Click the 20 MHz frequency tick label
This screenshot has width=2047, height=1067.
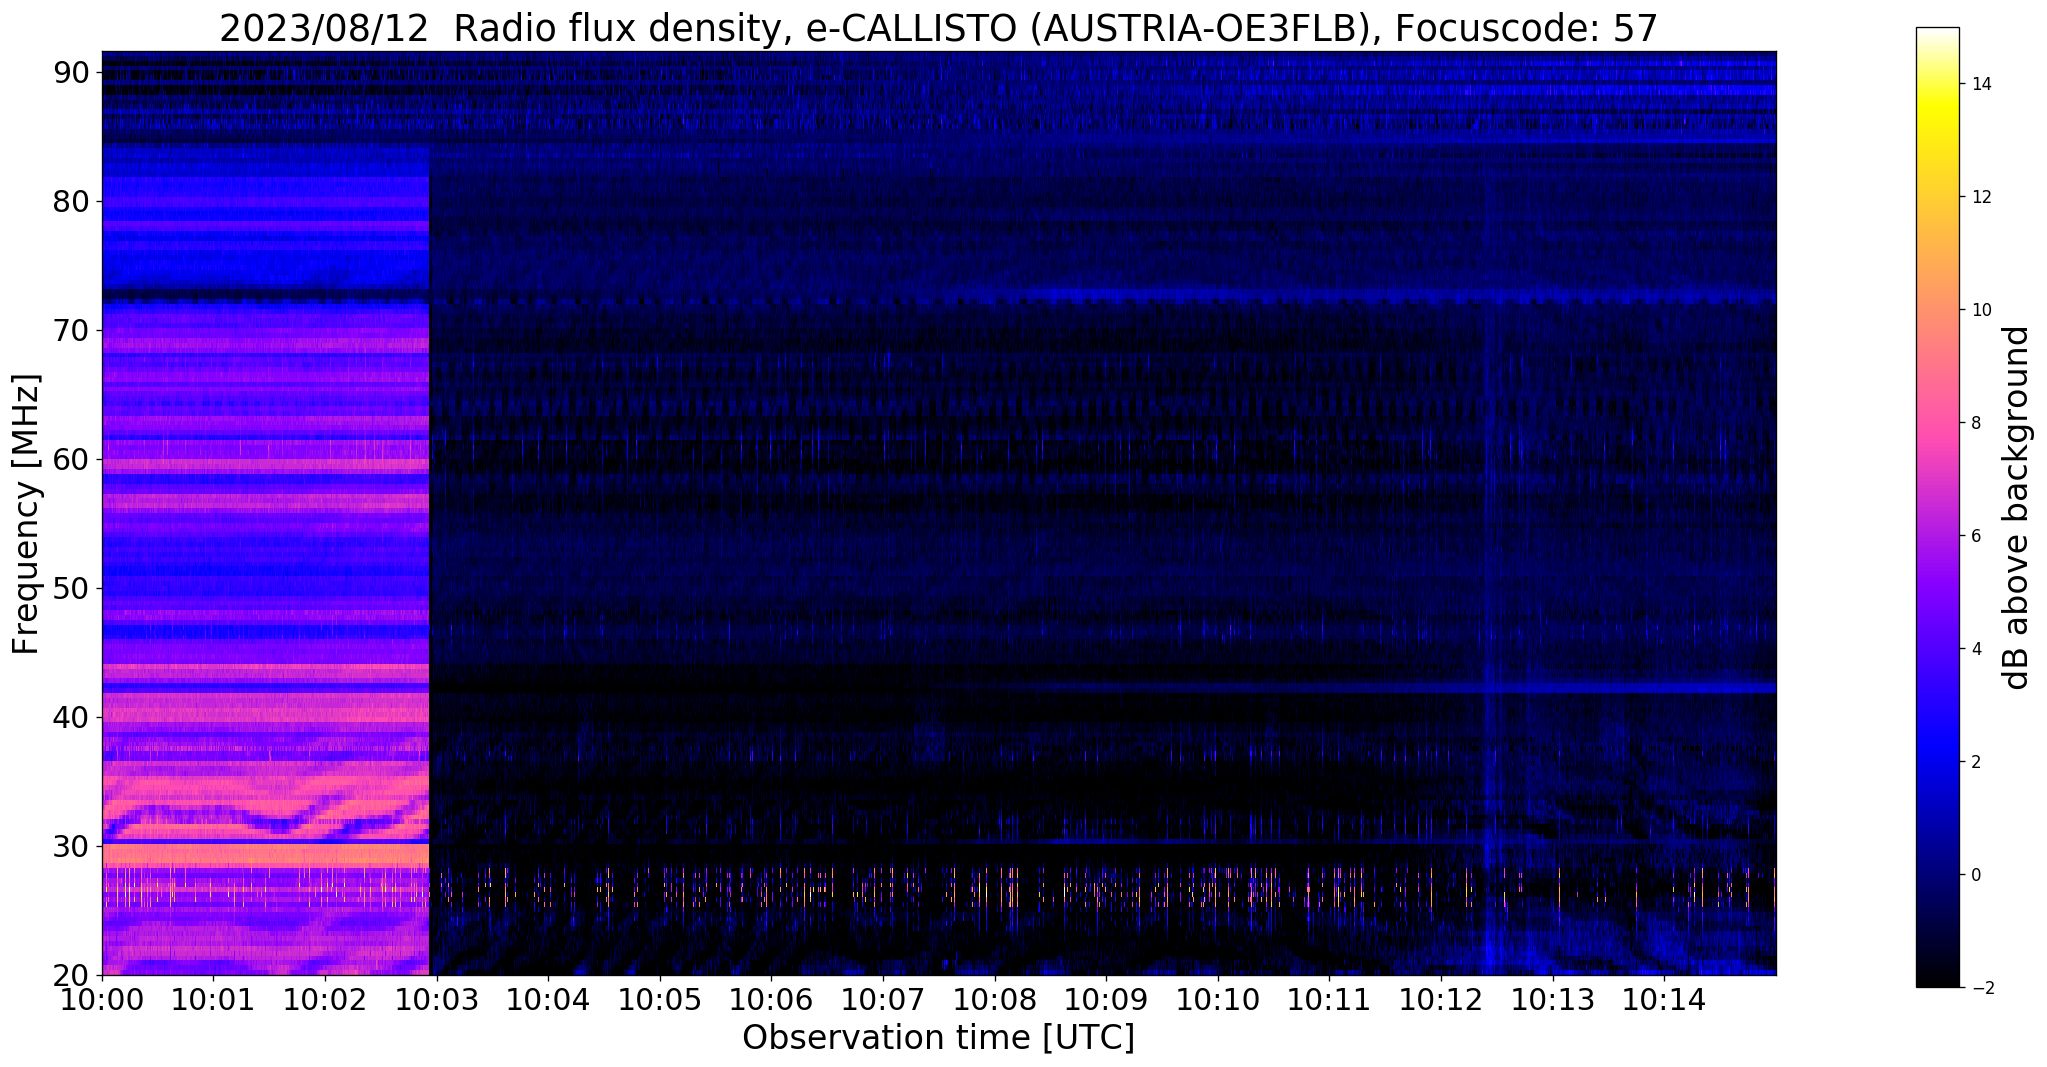click(x=70, y=975)
